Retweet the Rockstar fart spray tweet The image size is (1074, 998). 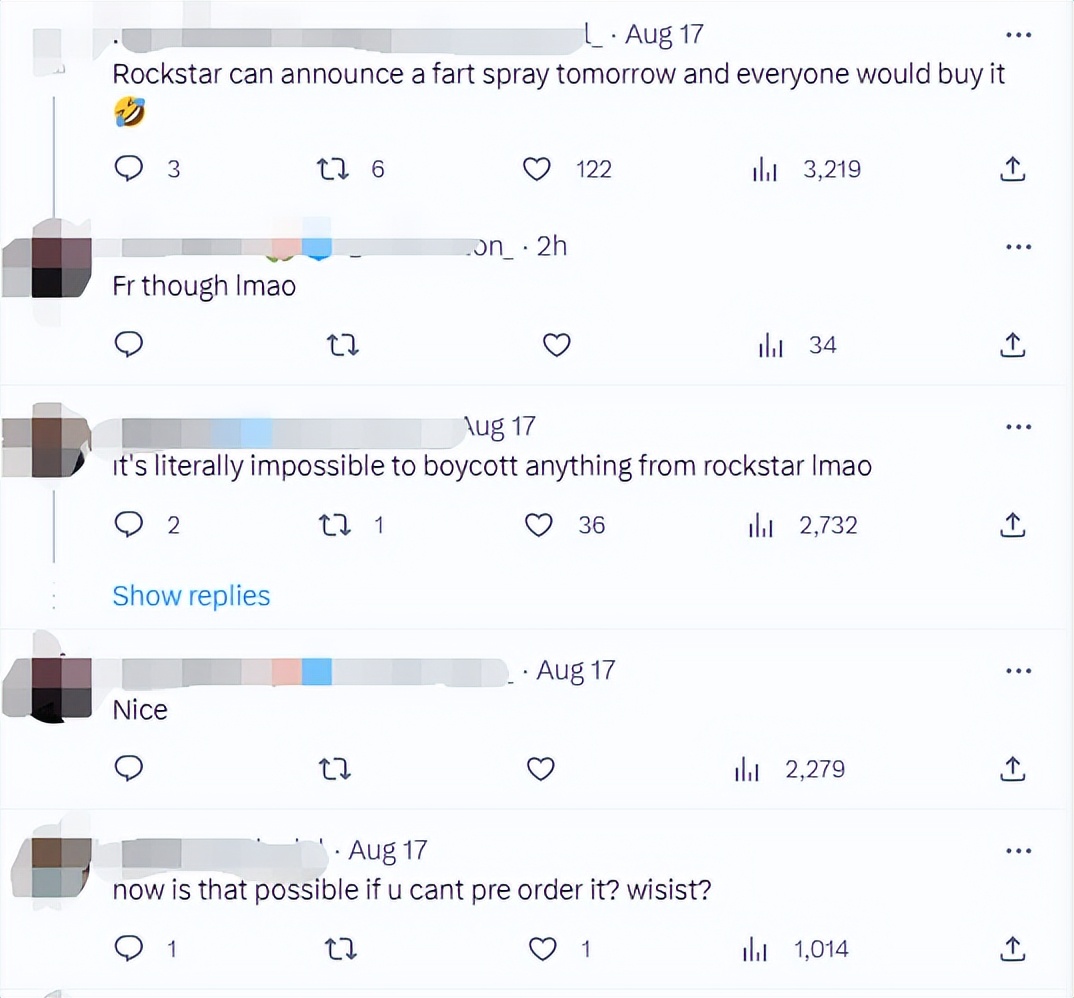332,169
